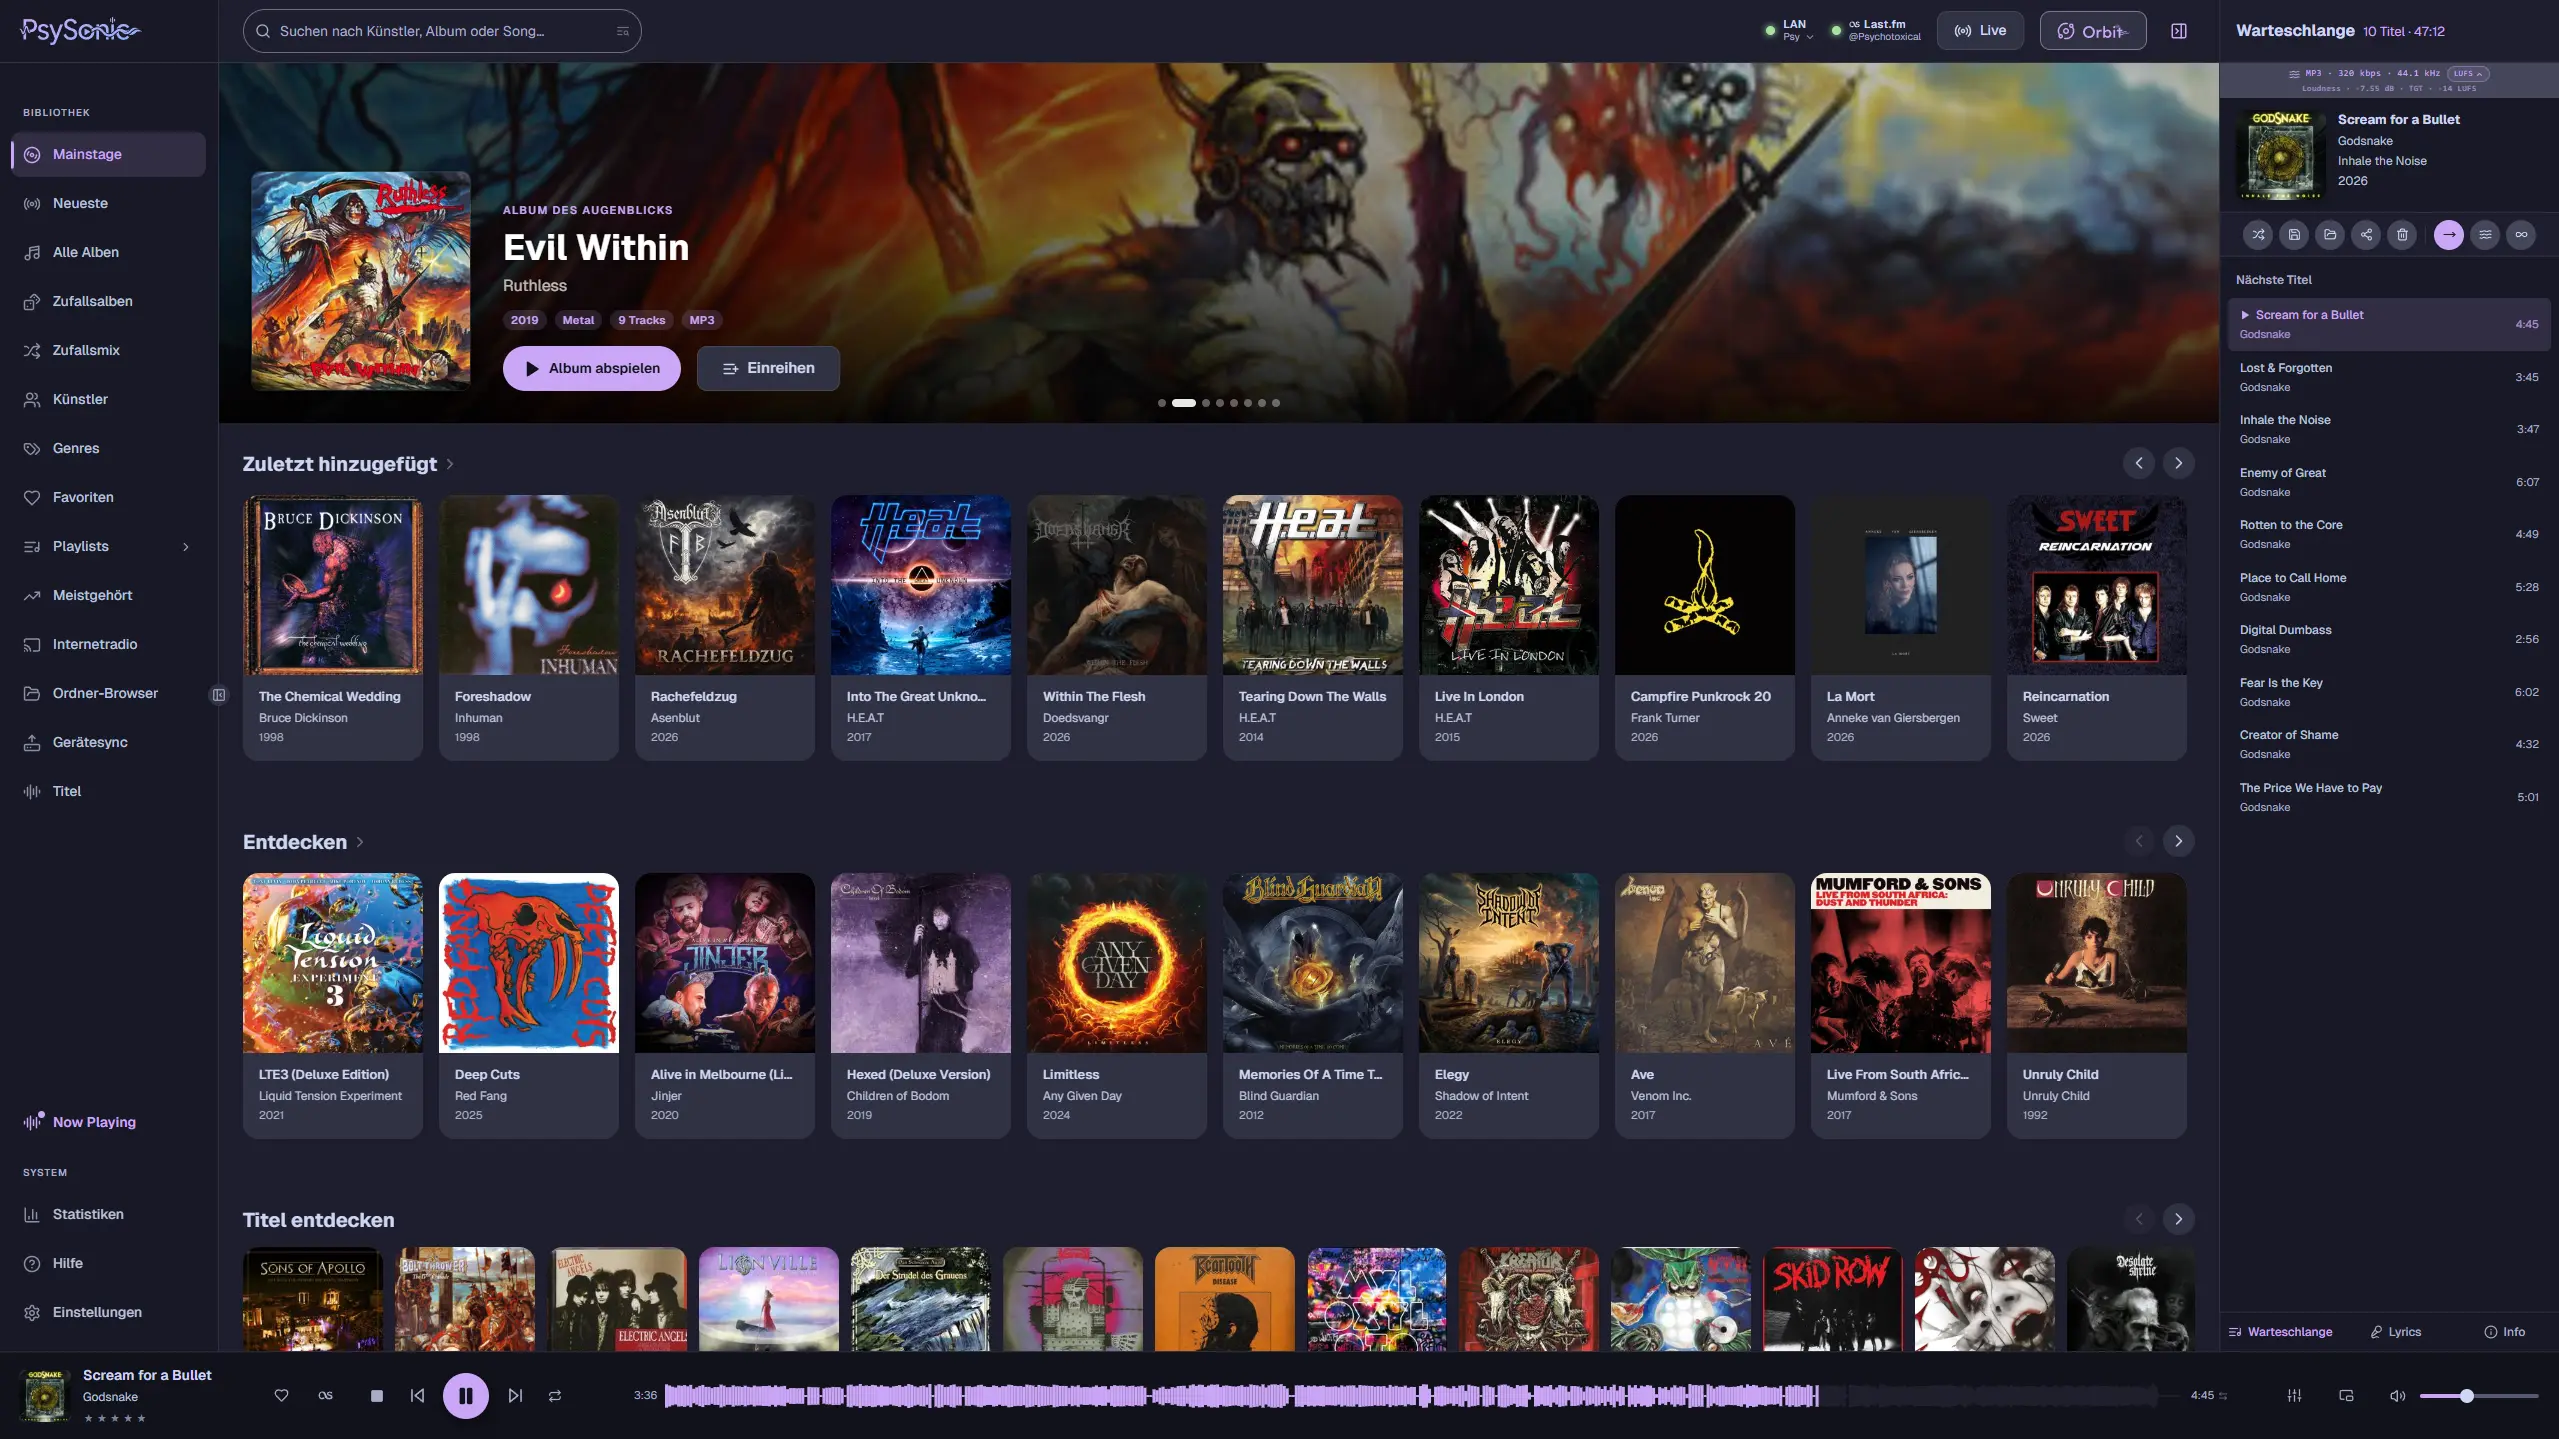
Task: Open the Skid Row track cover in Titel entdecken
Action: 1833,1299
